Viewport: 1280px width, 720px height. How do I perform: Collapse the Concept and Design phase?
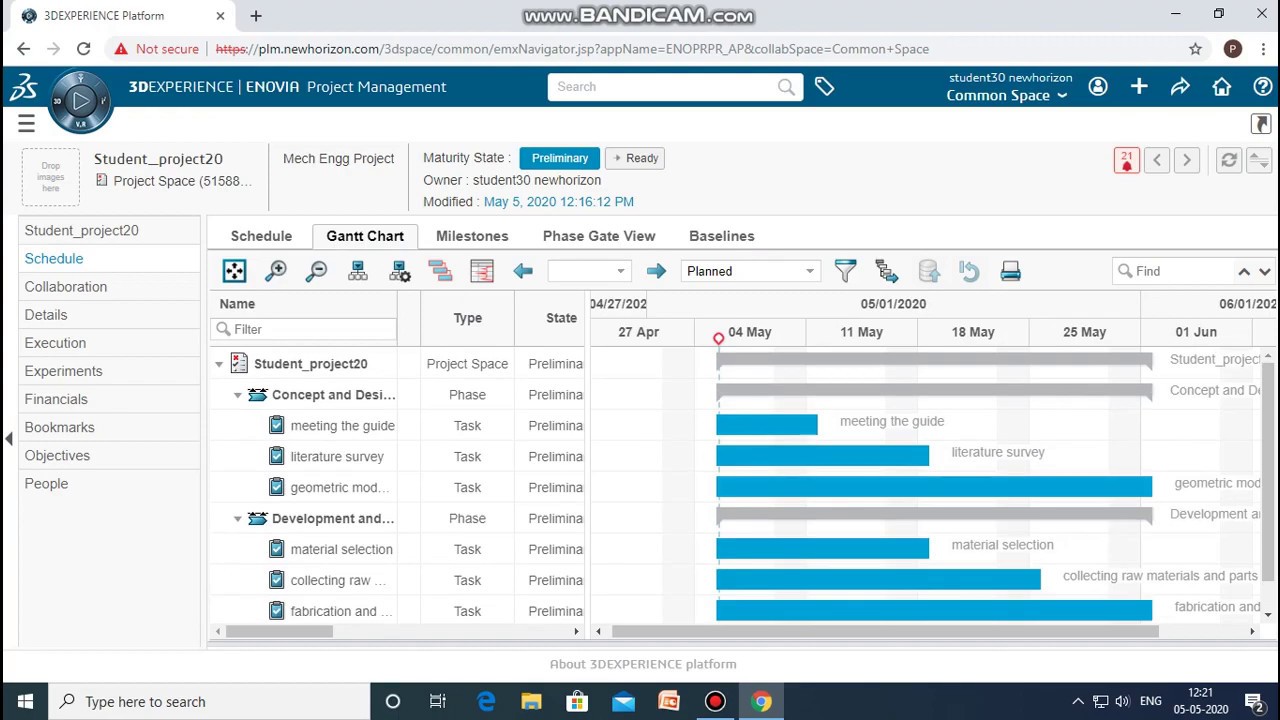coord(238,395)
